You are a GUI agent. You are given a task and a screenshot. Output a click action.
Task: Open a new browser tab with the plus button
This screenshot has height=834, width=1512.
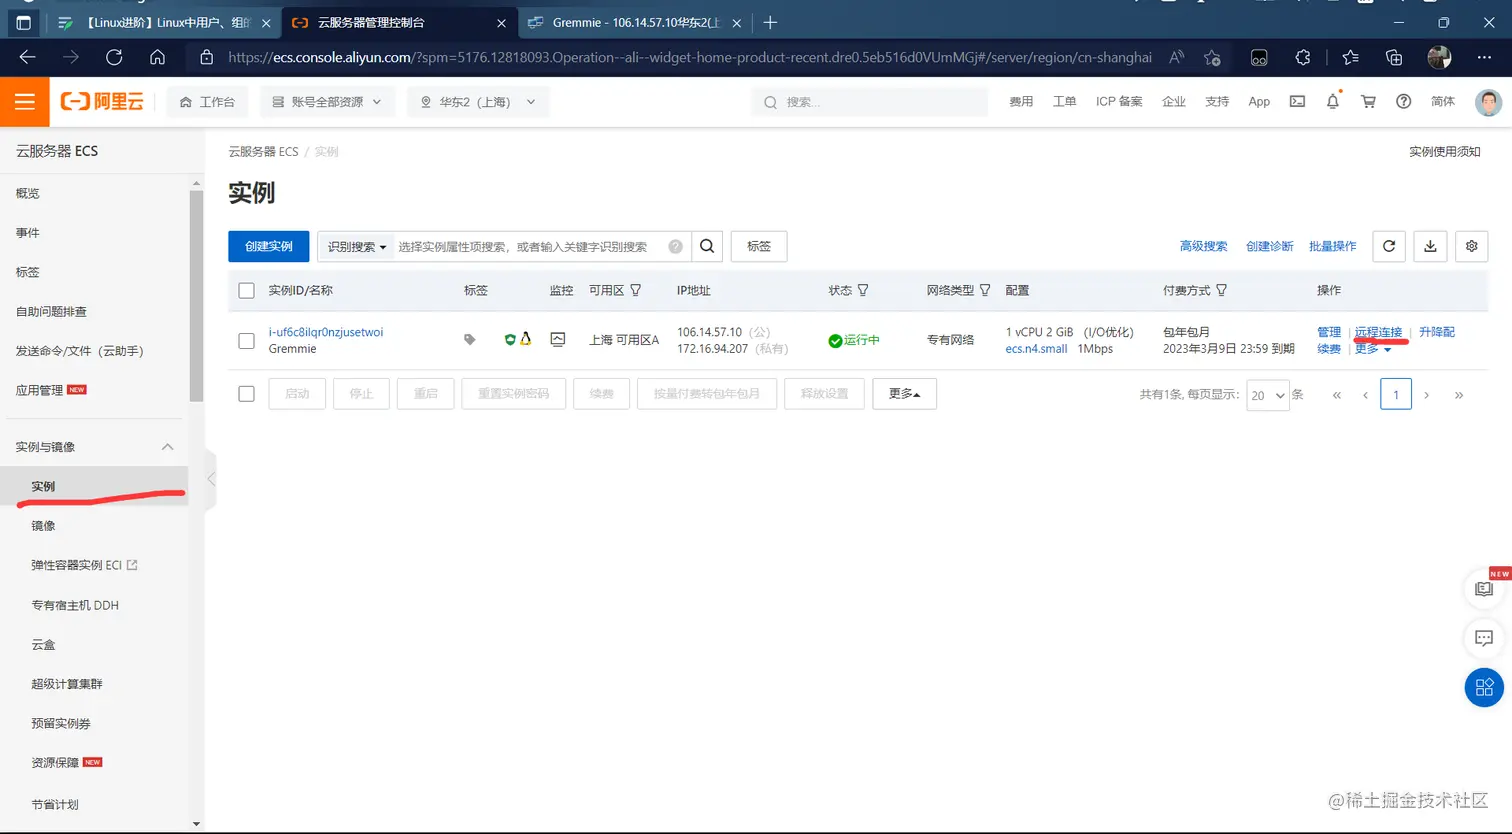(x=770, y=22)
